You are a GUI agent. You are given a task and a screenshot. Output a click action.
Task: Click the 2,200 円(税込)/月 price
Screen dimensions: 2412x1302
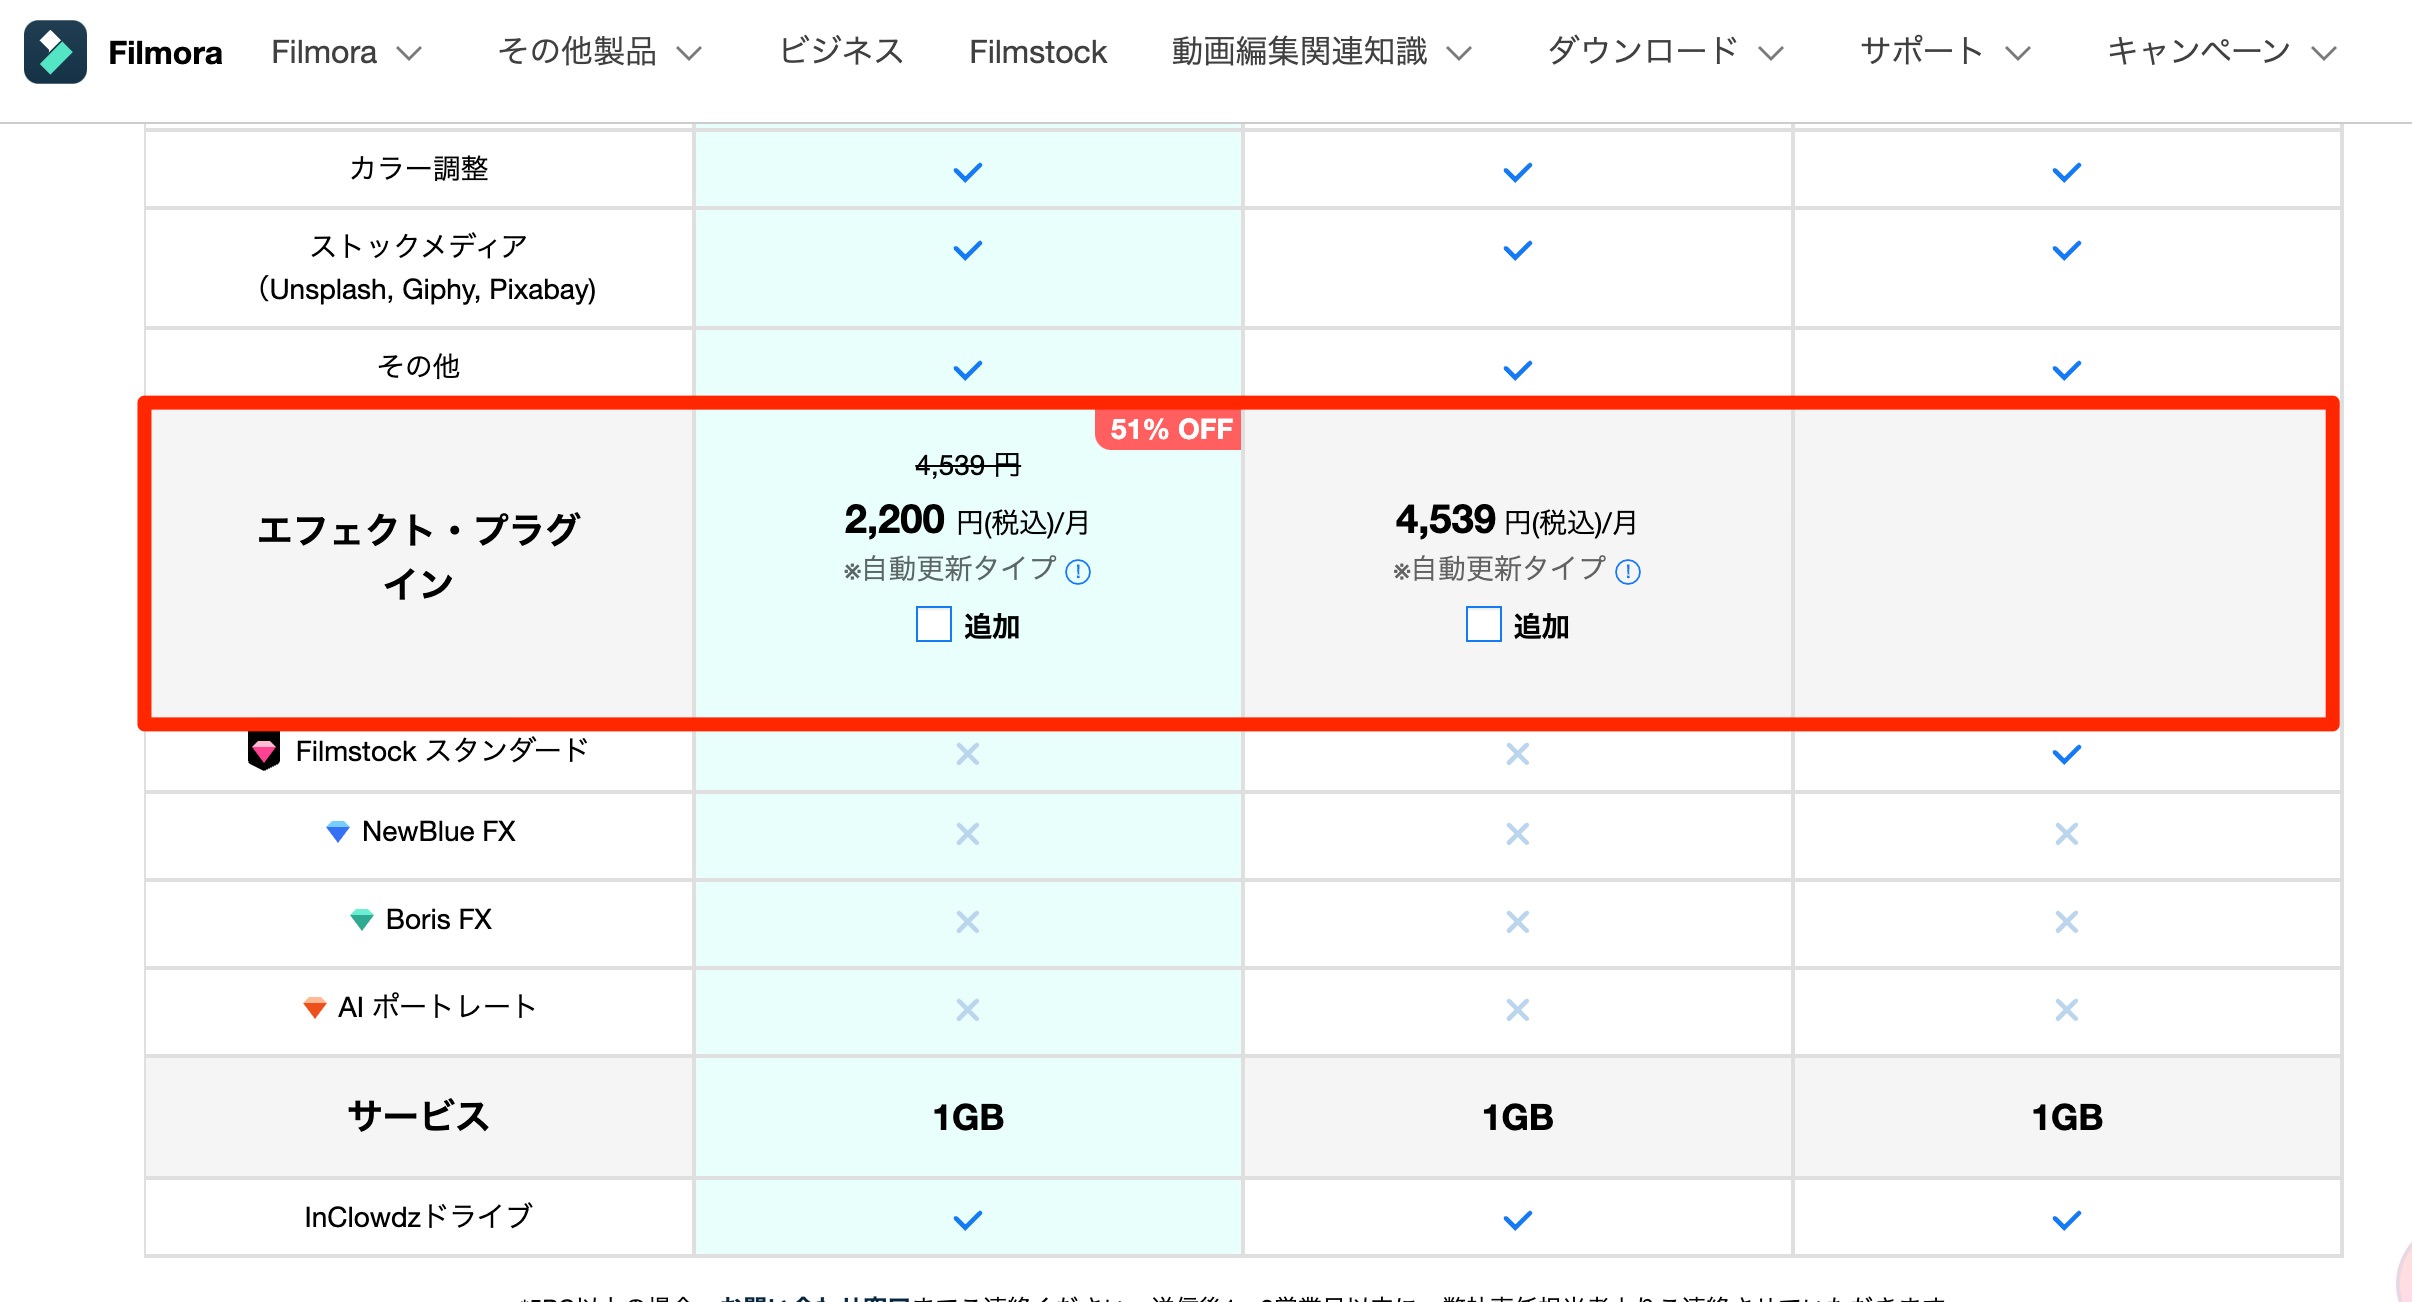click(967, 520)
